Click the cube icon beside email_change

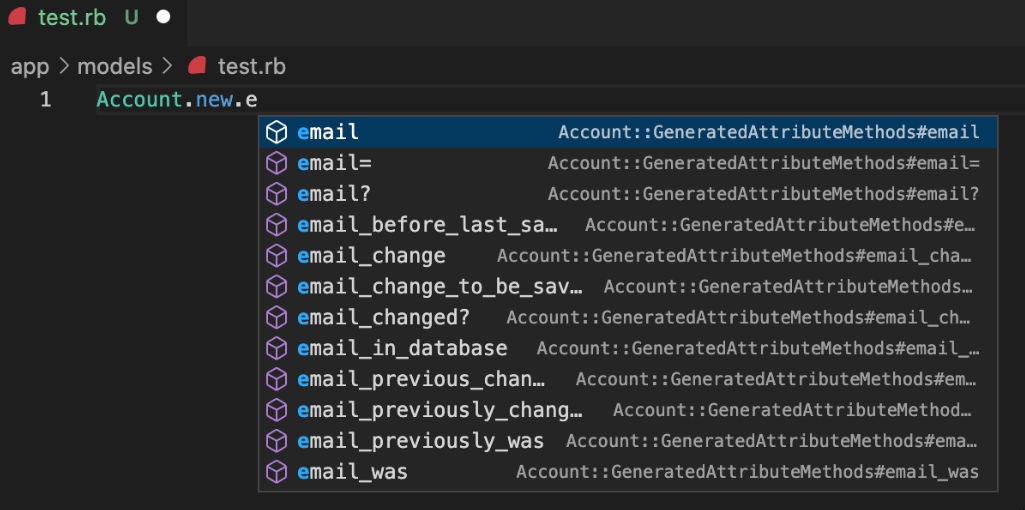pos(277,256)
